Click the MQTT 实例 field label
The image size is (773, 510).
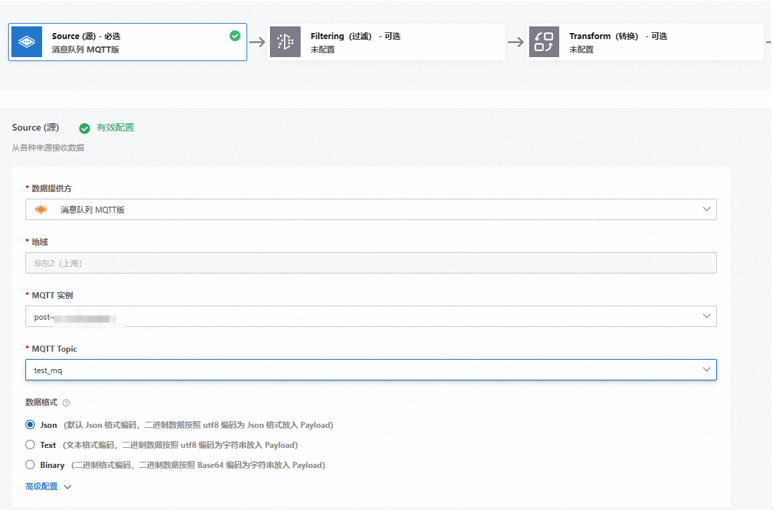click(52, 296)
